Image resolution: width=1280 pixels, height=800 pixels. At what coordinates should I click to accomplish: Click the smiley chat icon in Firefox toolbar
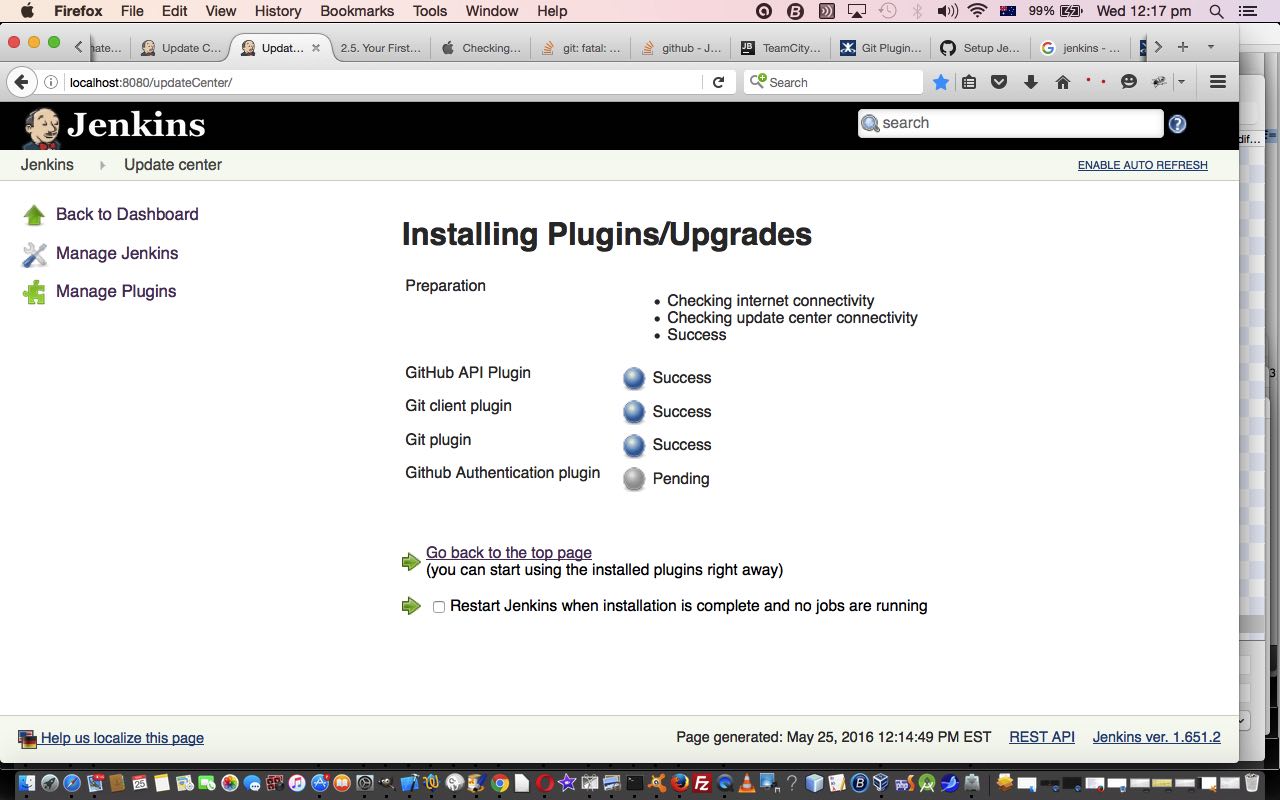coord(1129,82)
